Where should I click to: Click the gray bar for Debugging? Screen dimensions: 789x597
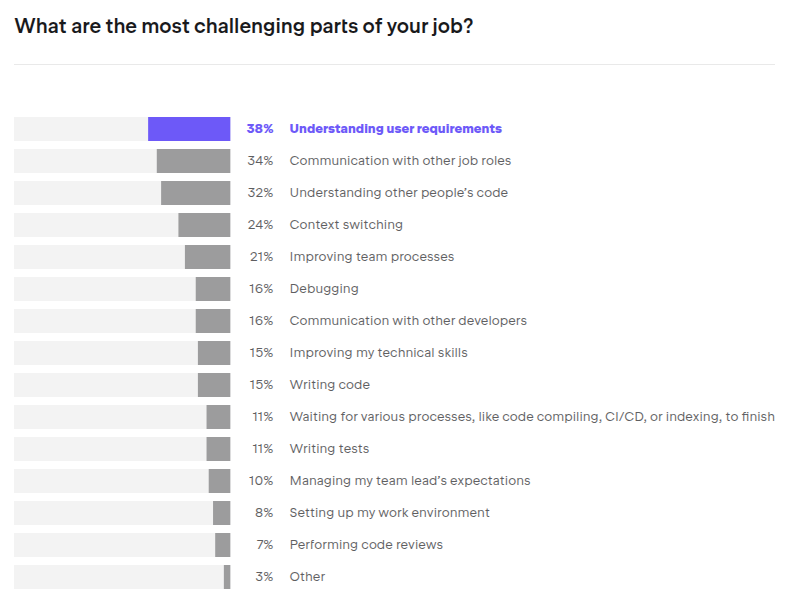[x=212, y=289]
